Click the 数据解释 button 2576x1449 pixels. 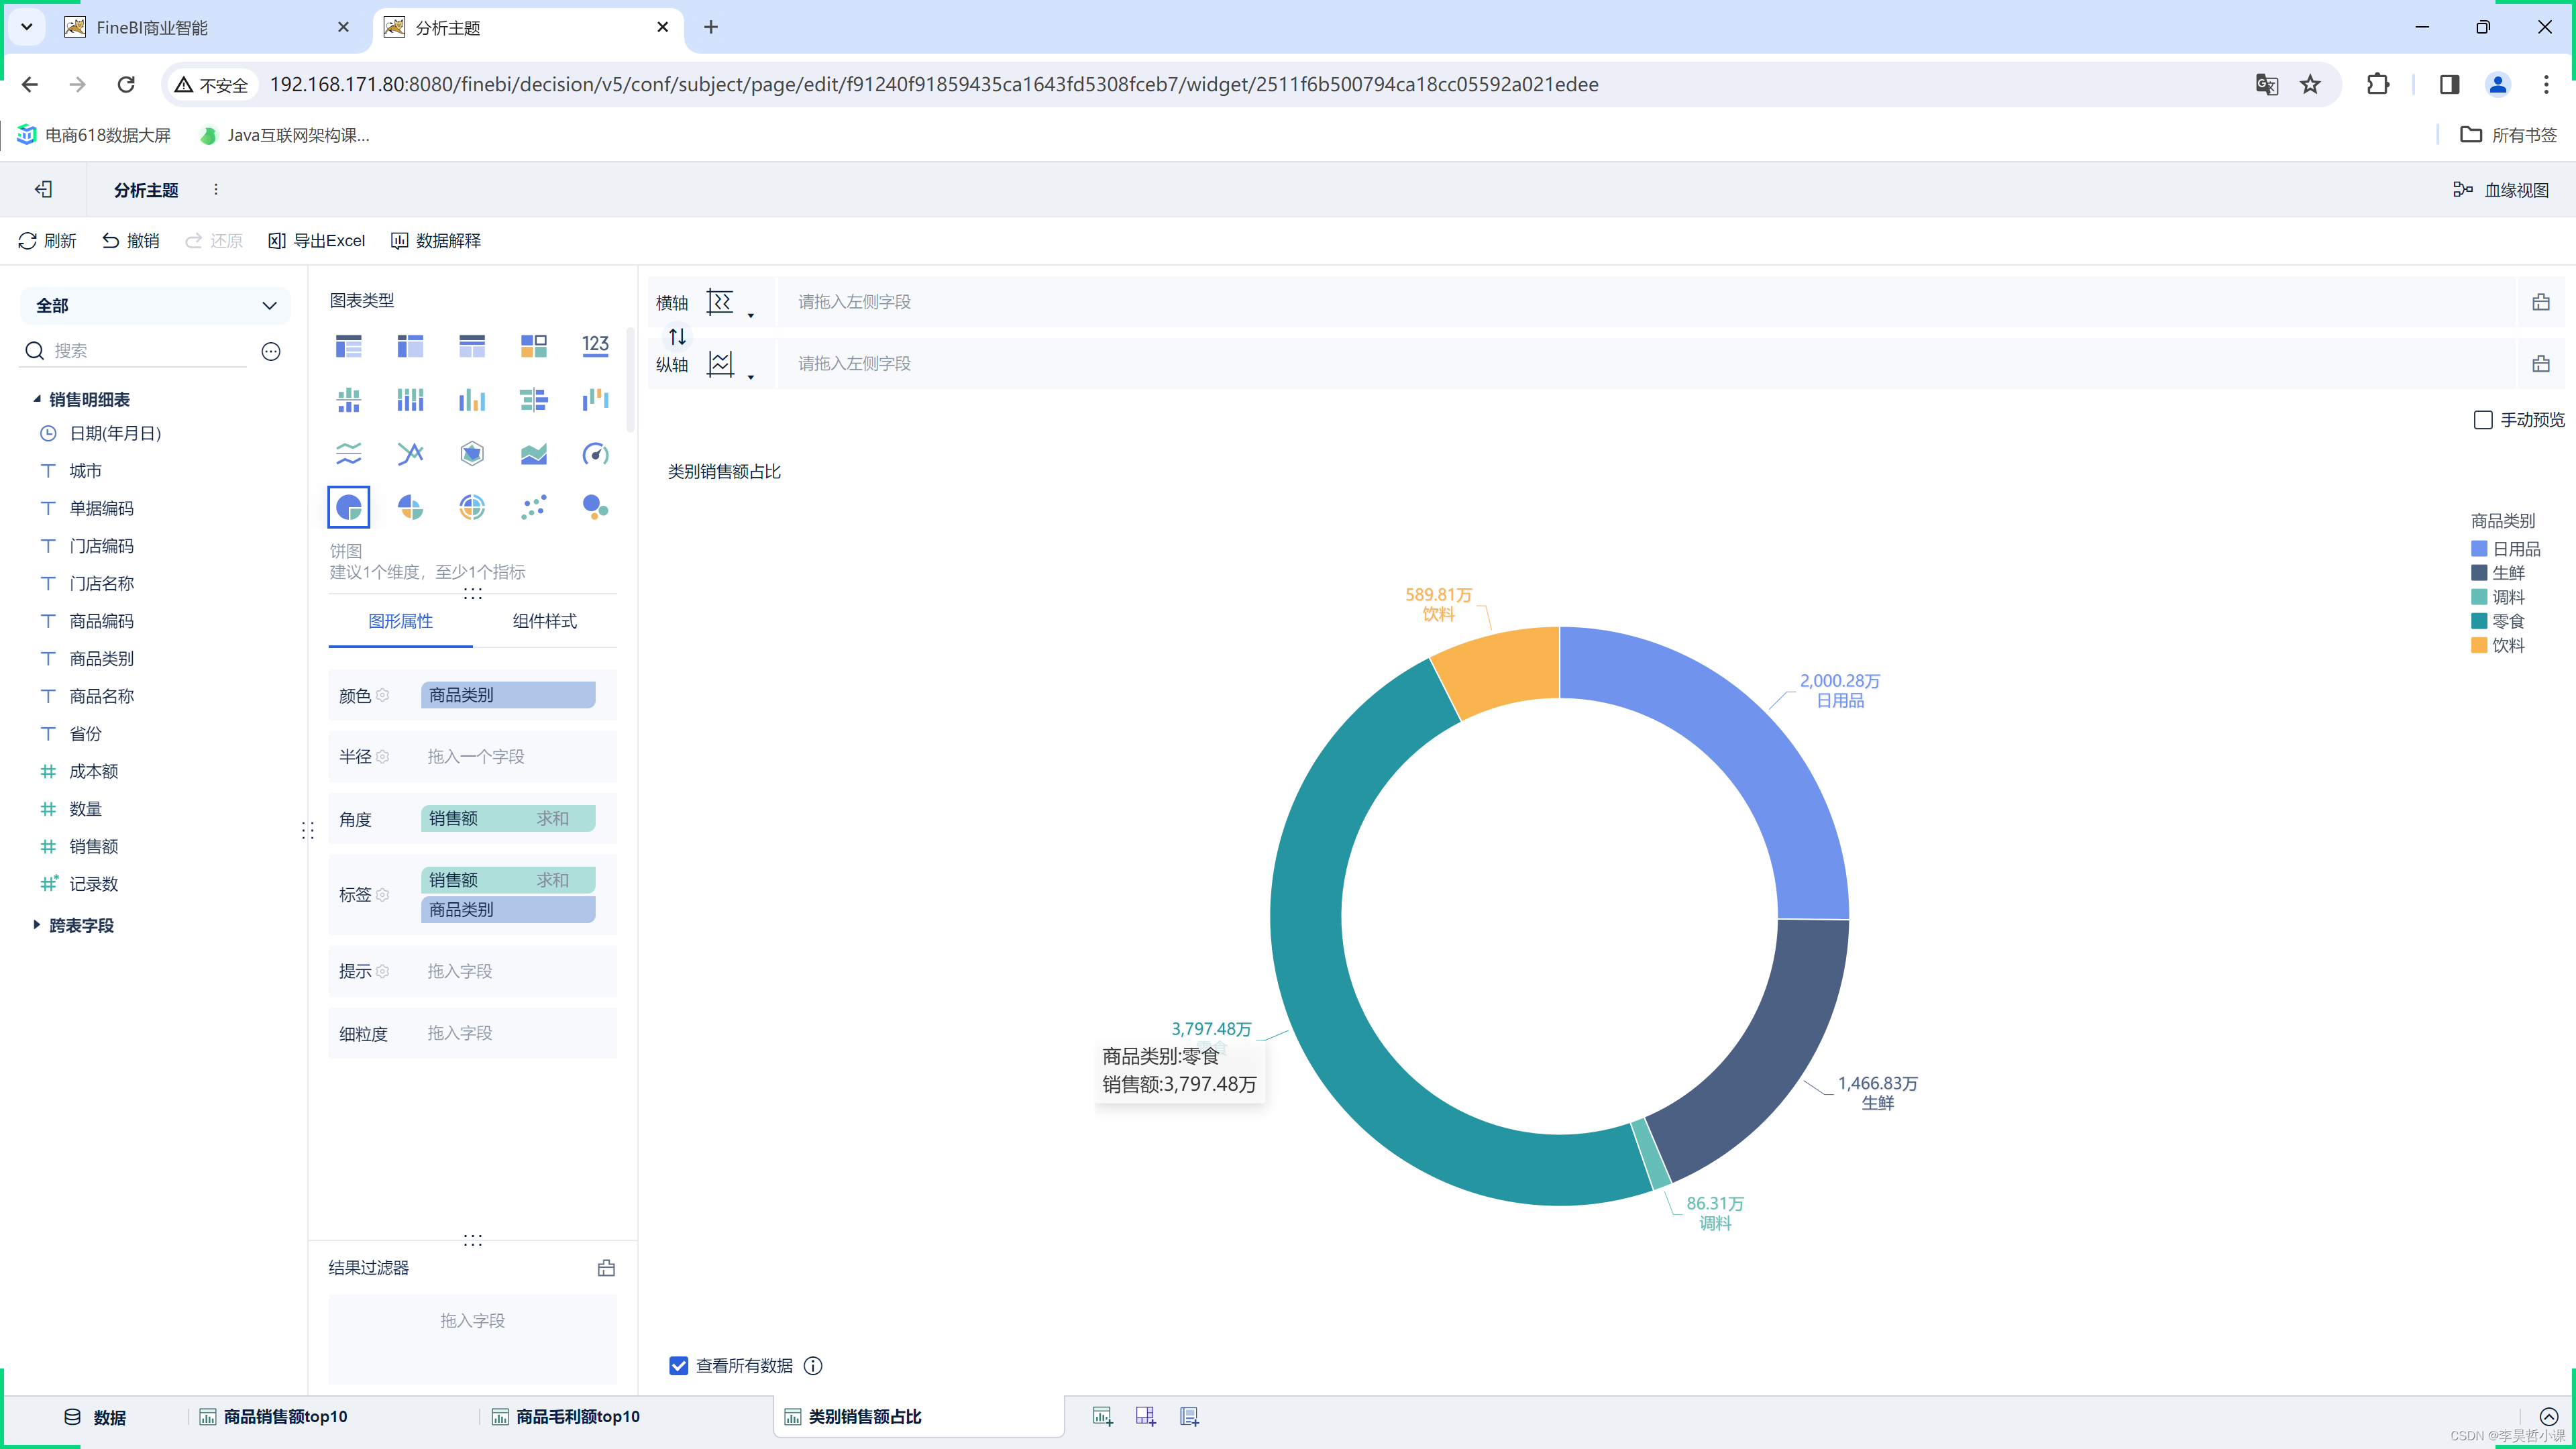[x=436, y=241]
